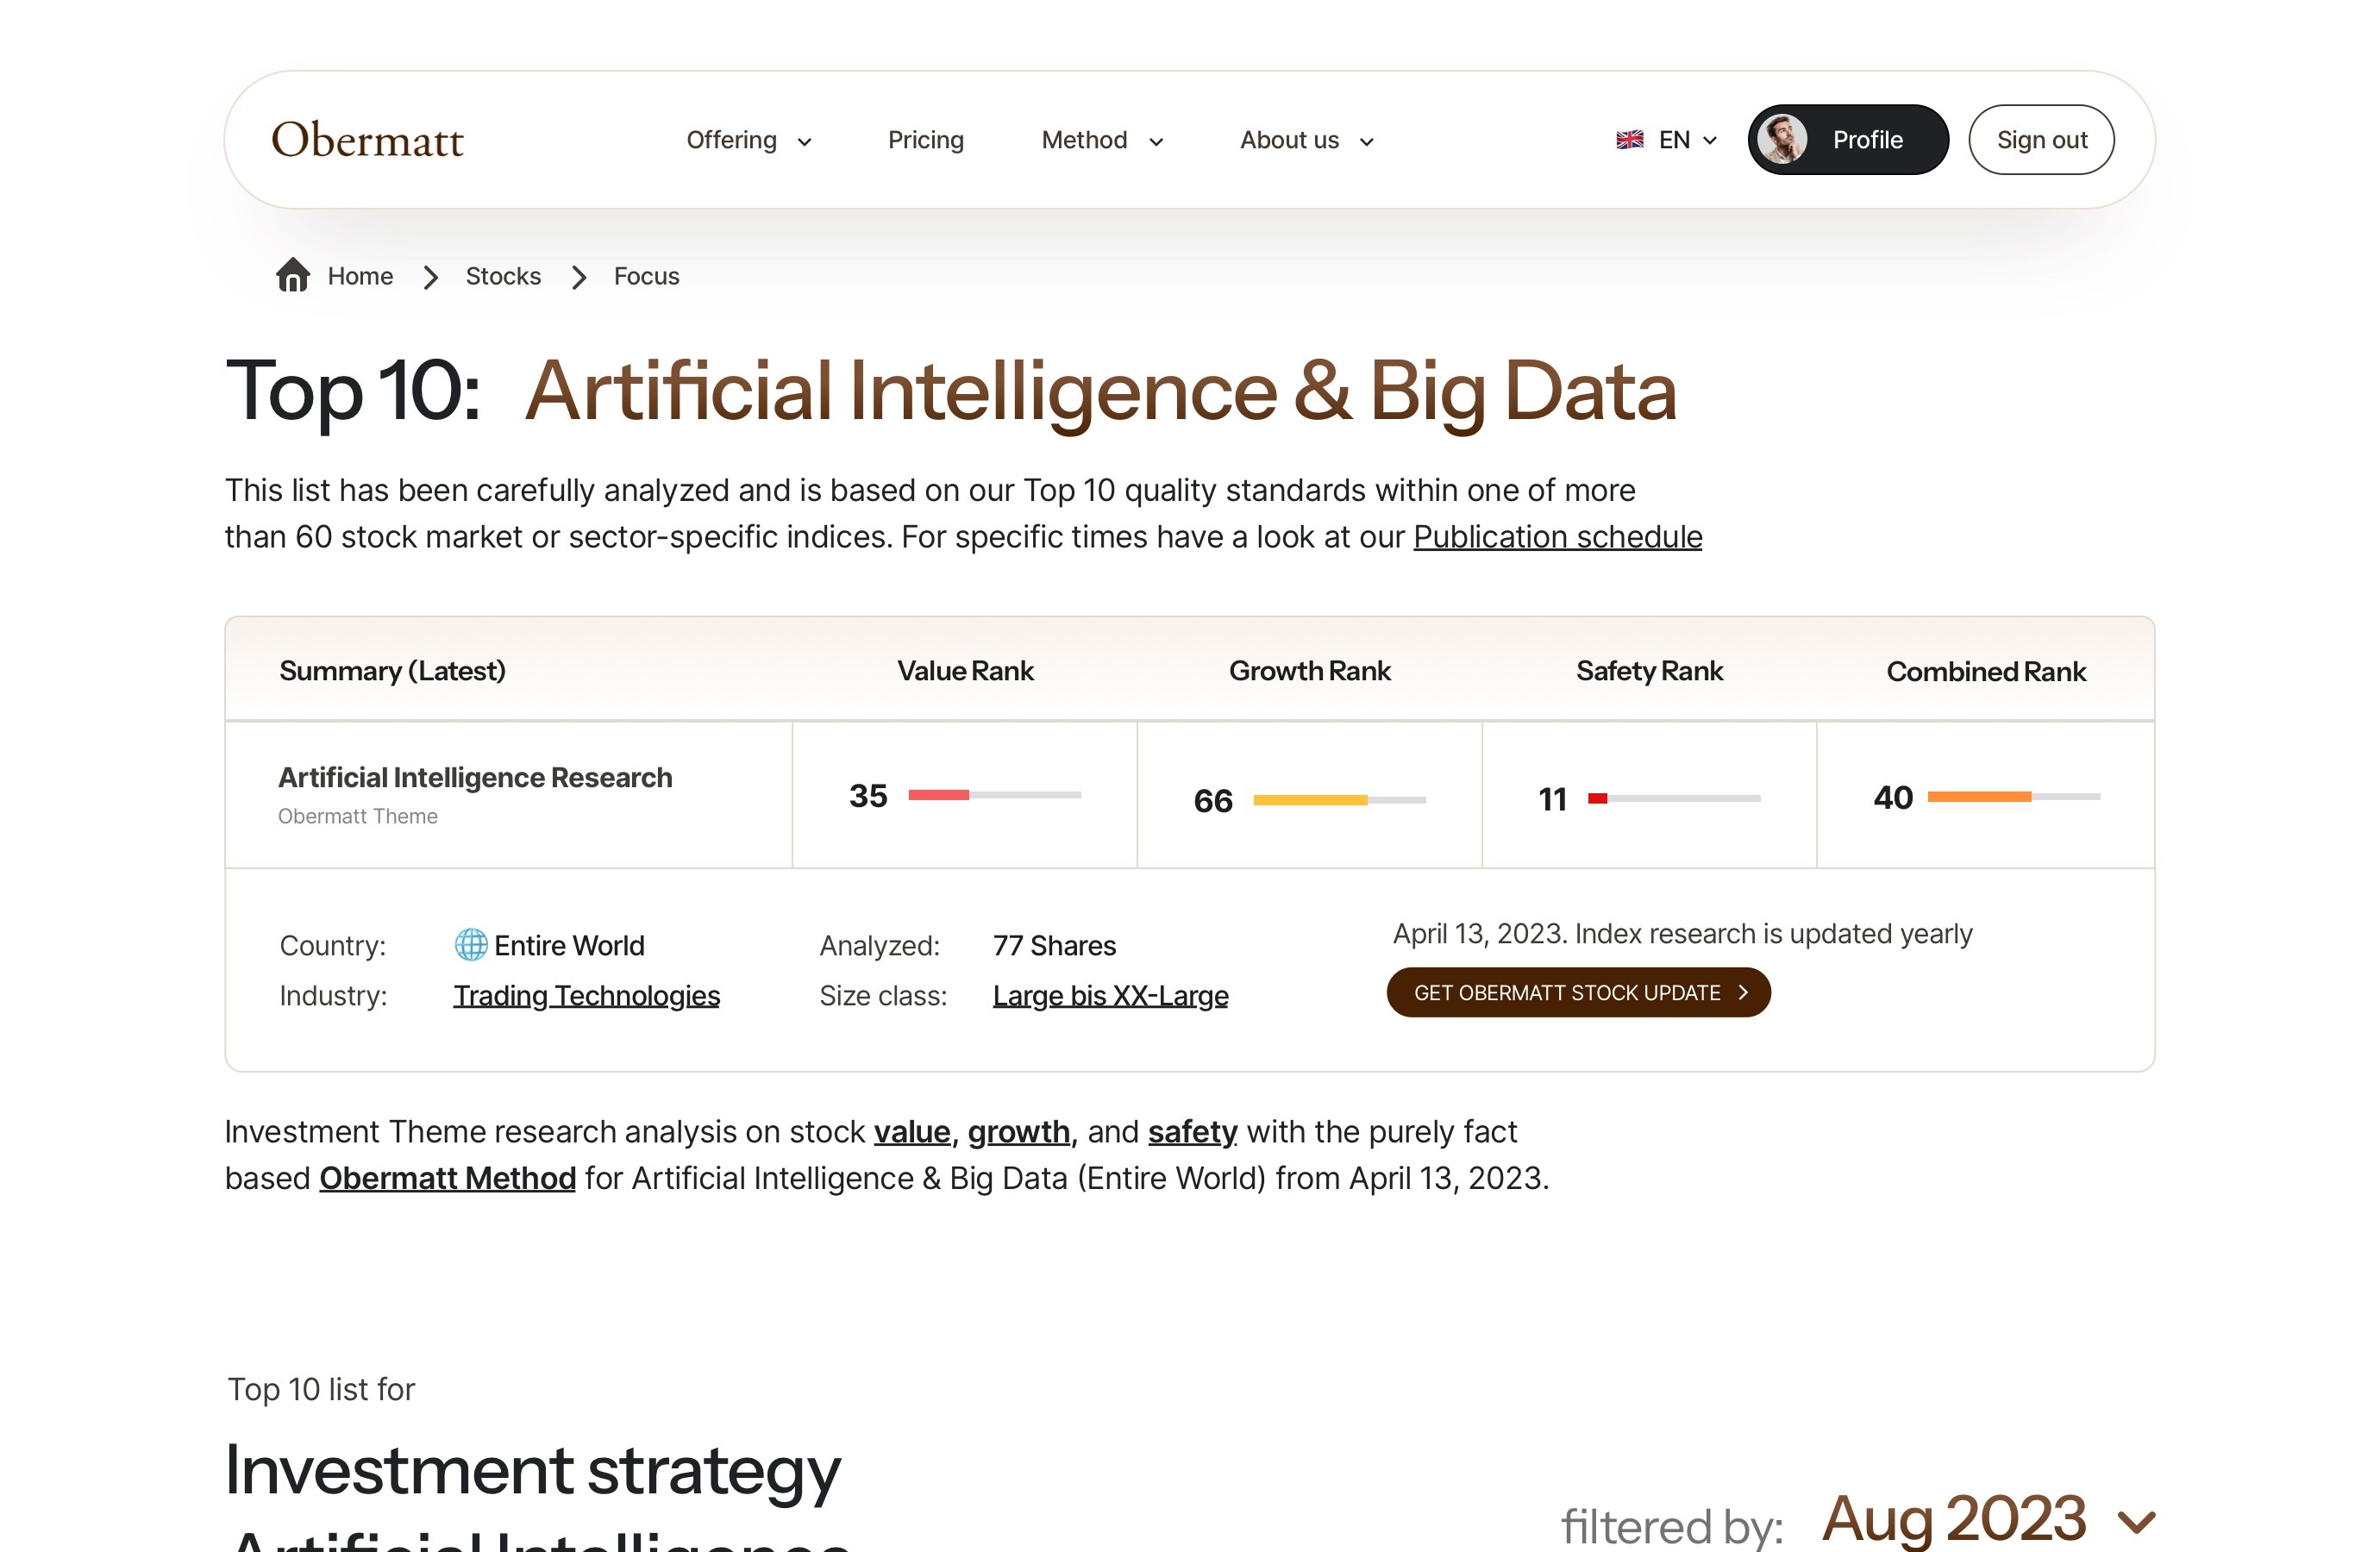Click the Obermatt logo
The width and height of the screenshot is (2380, 1552).
367,139
